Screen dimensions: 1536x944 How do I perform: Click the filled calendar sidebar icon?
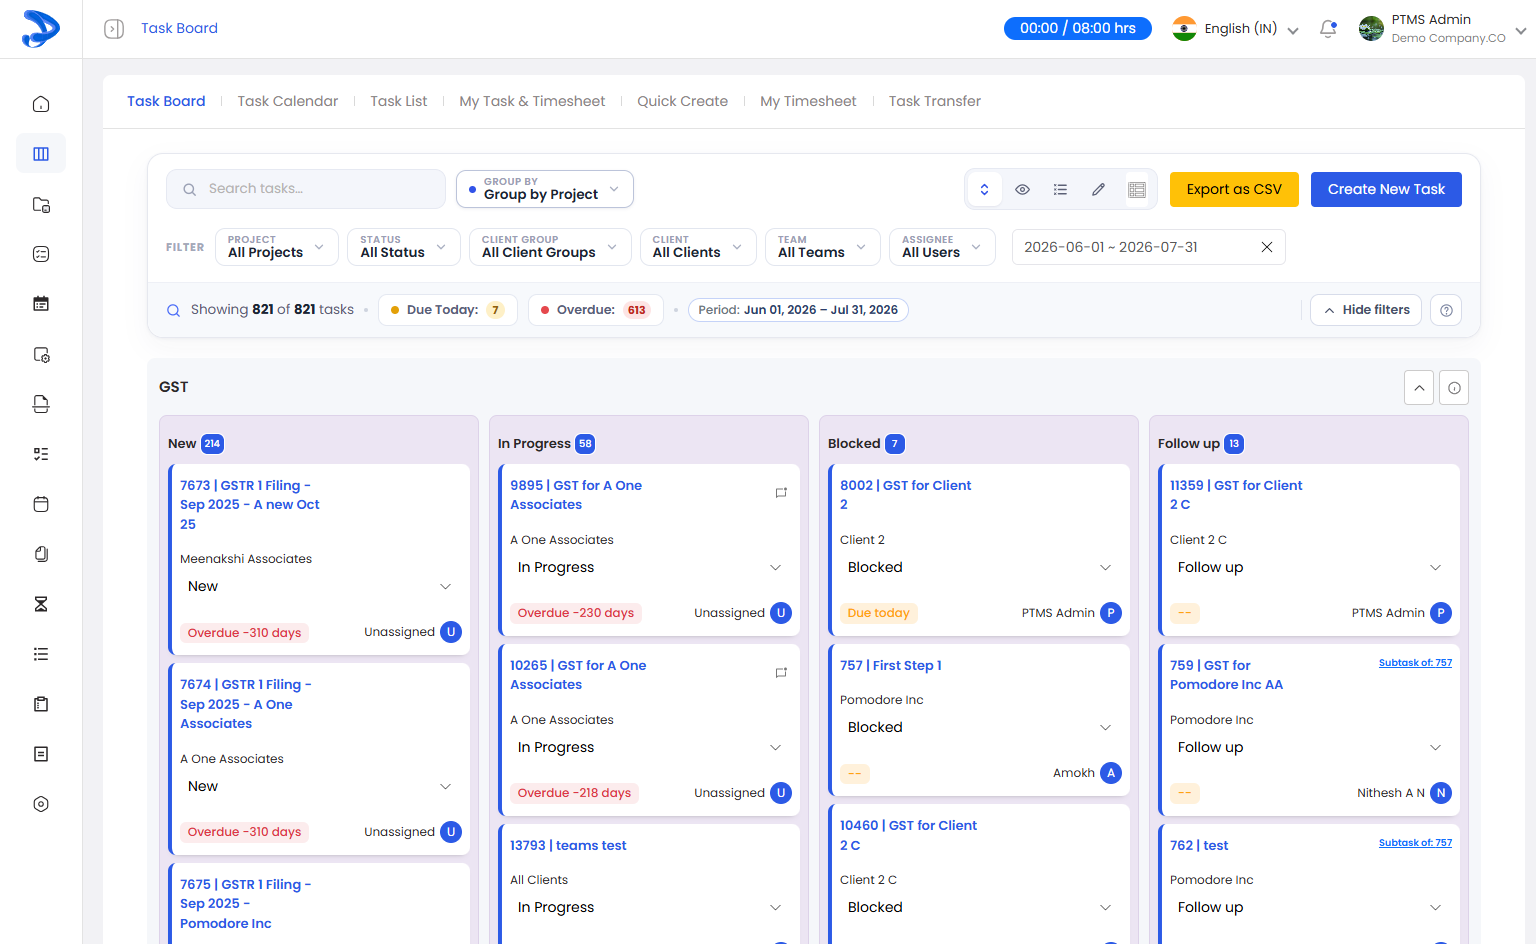tap(41, 304)
